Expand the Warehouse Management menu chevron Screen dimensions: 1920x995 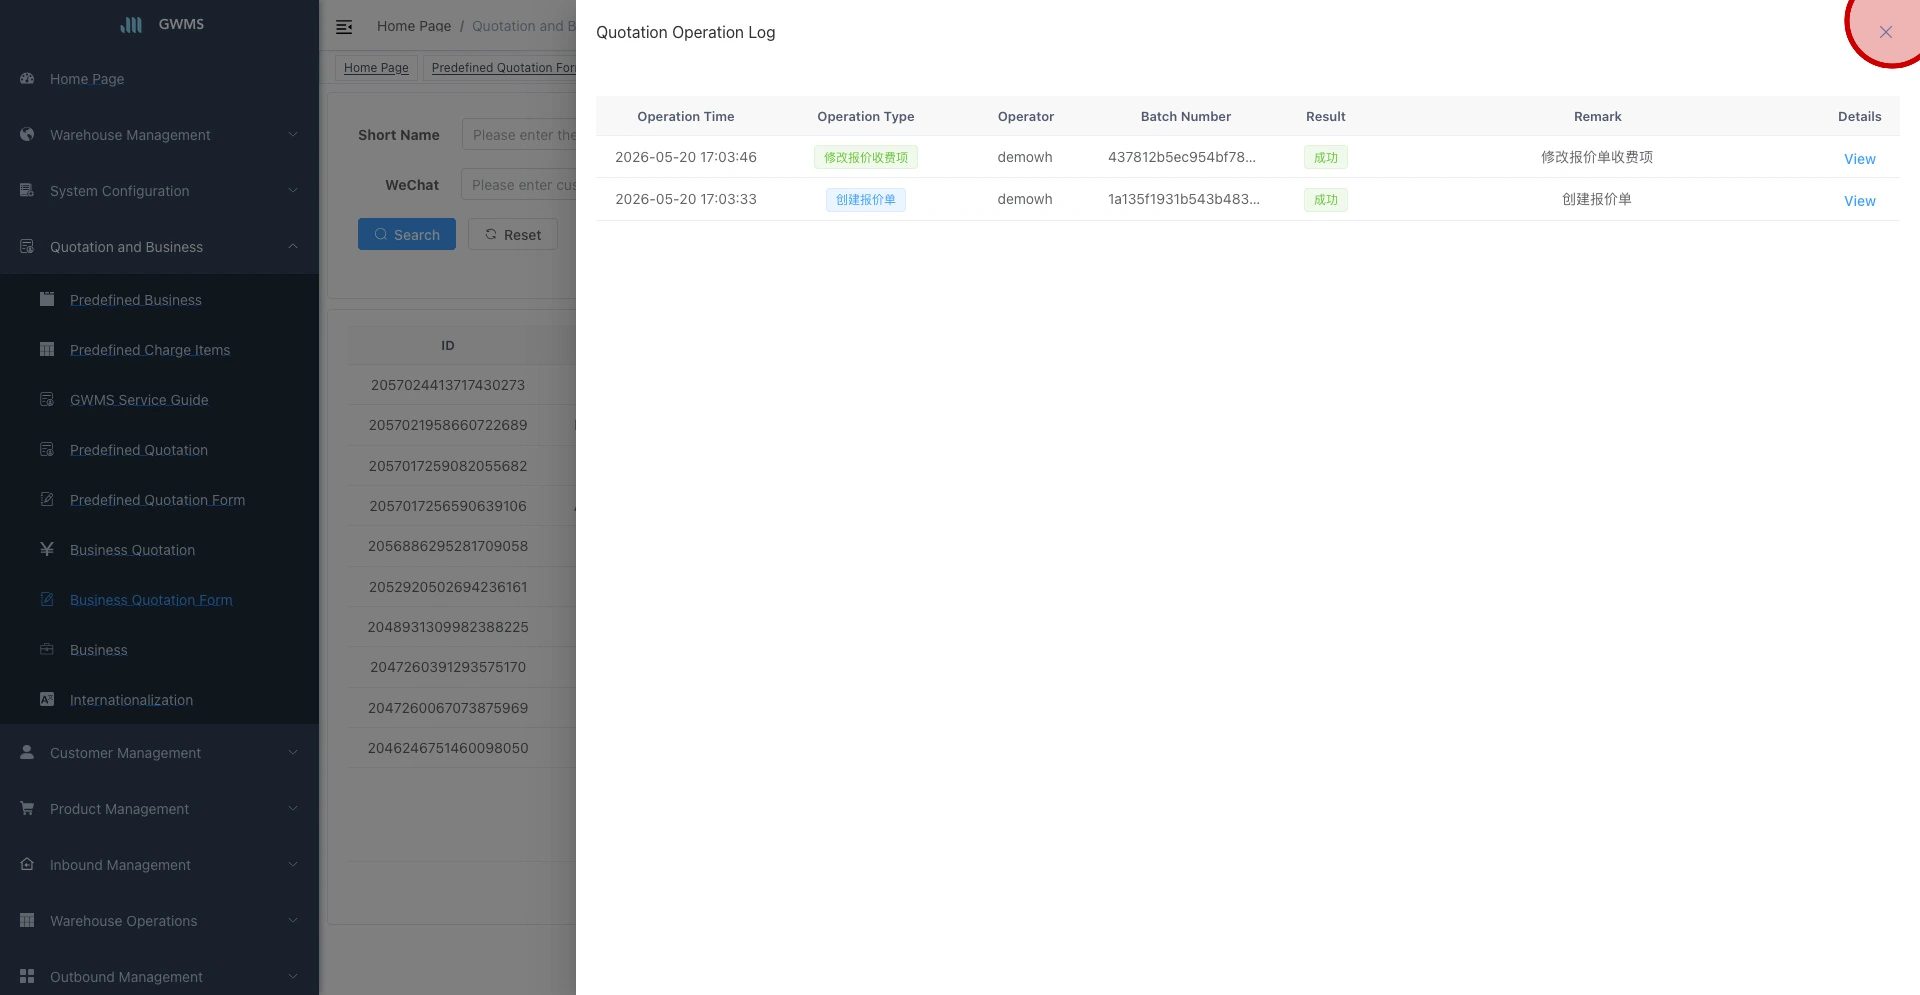[293, 134]
